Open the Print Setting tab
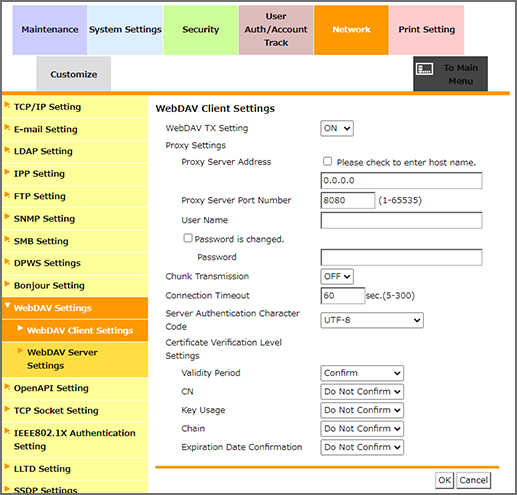The width and height of the screenshot is (517, 495). click(427, 30)
